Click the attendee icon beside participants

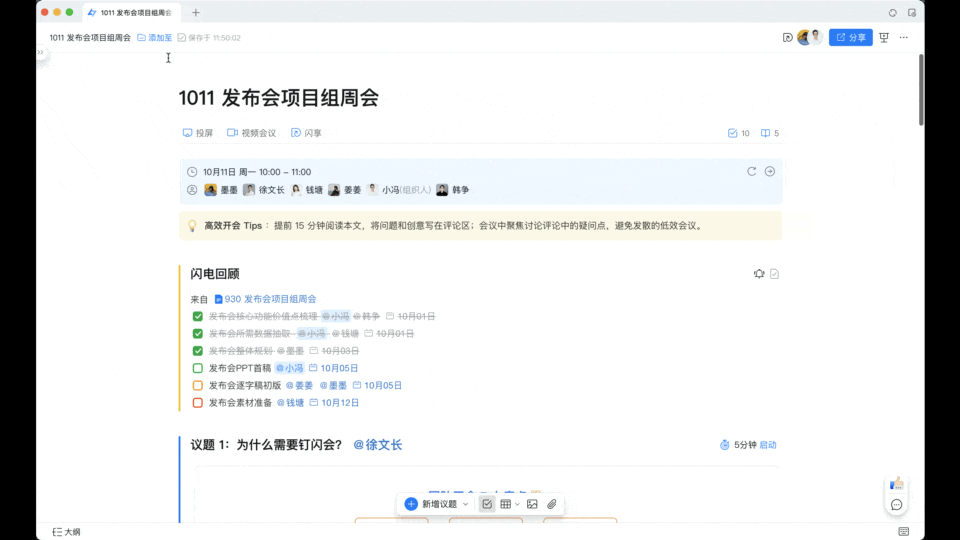[192, 190]
